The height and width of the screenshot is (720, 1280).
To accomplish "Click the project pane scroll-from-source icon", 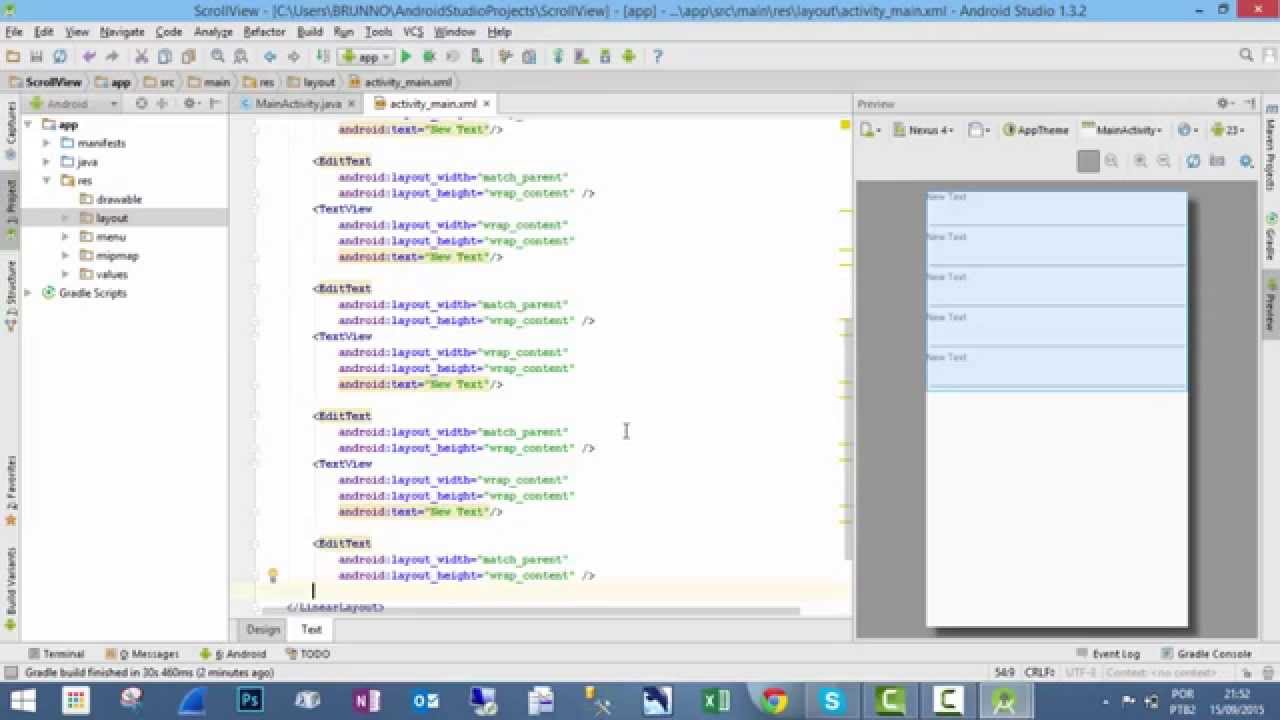I will 141,104.
